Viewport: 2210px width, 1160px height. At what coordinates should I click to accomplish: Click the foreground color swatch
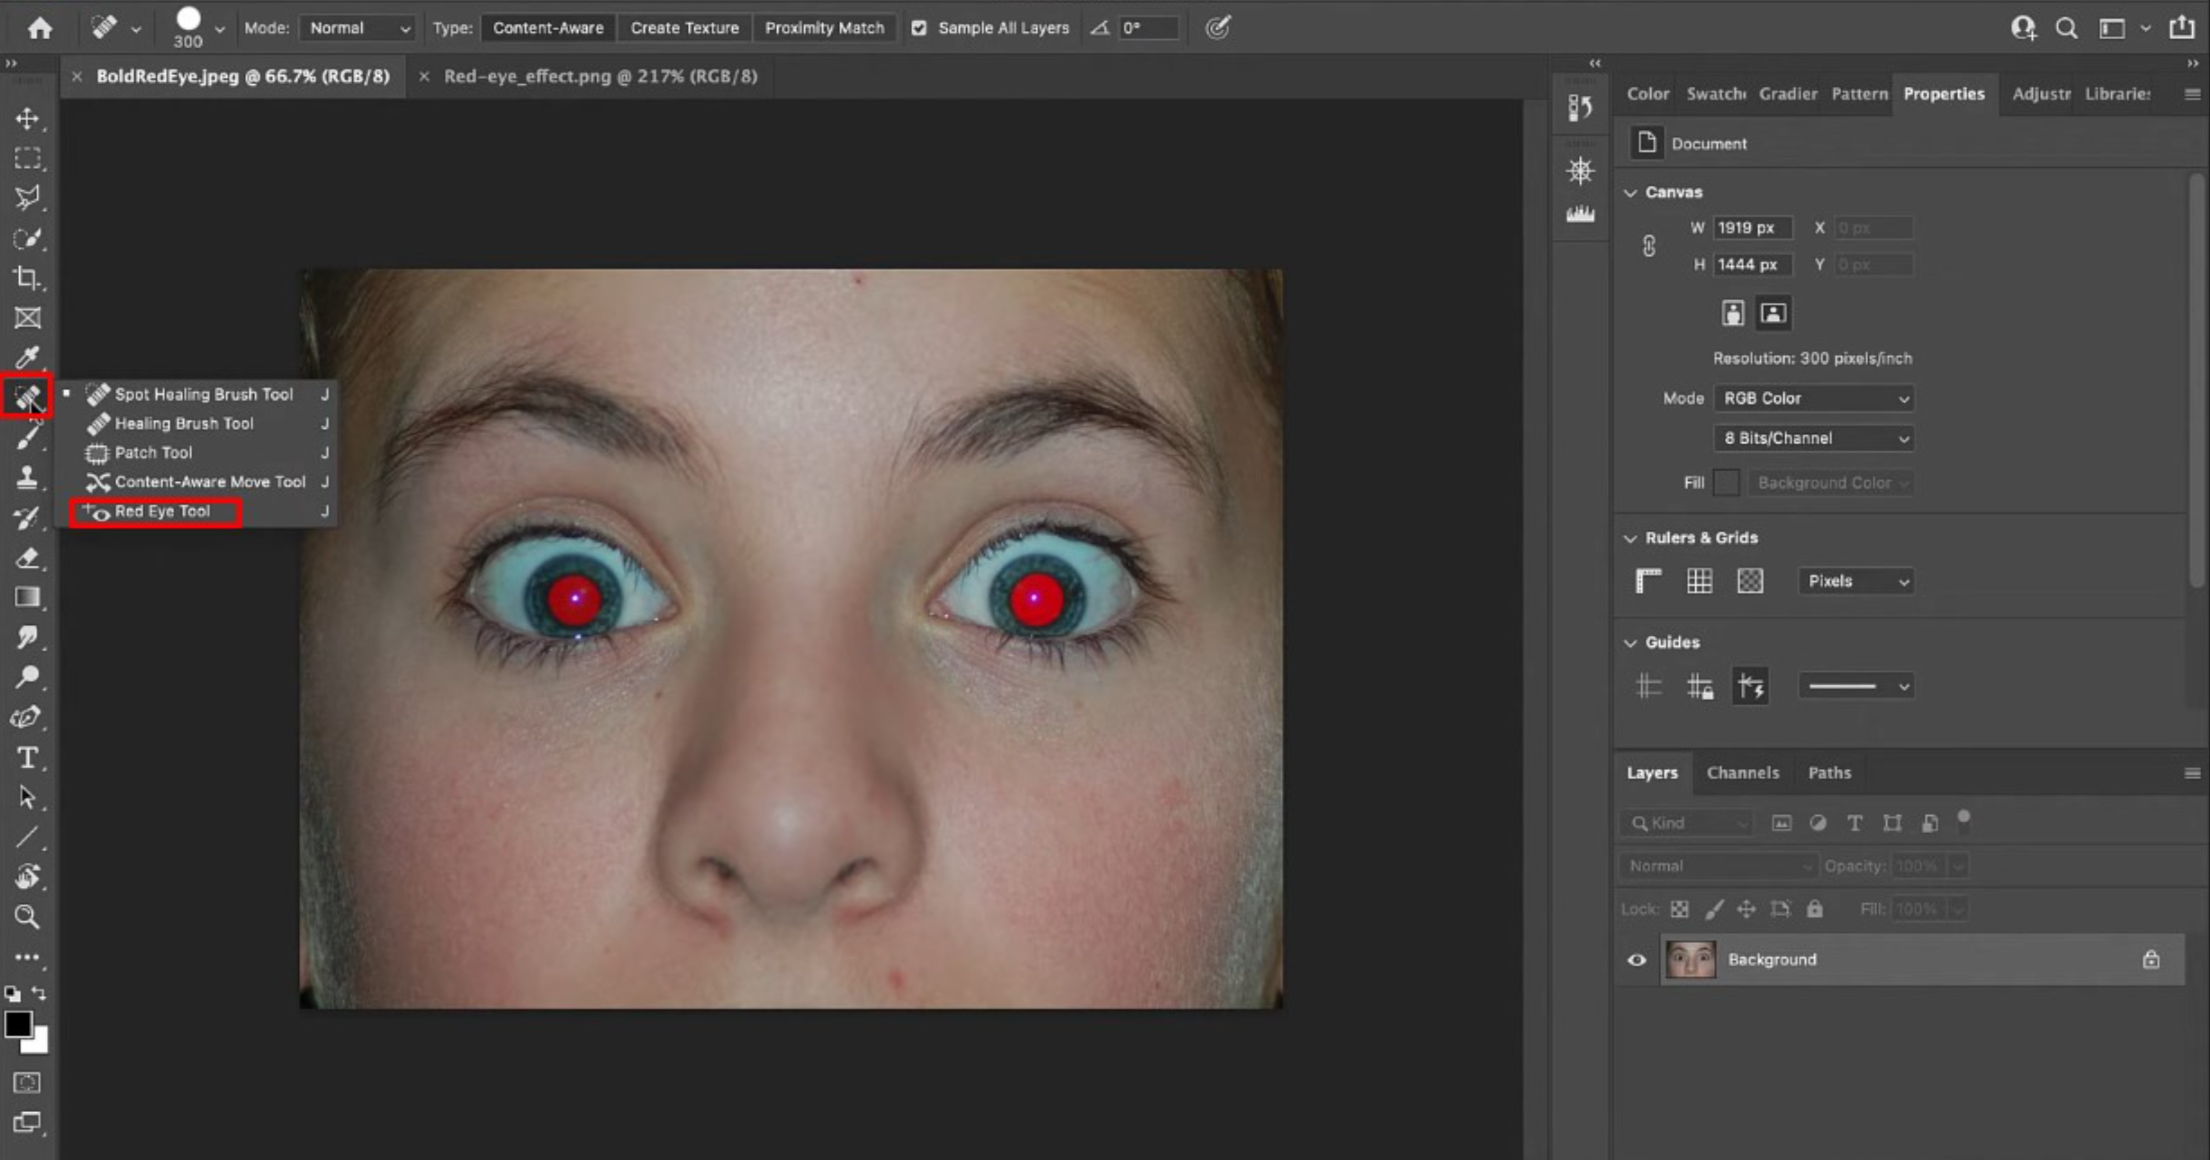[x=19, y=1023]
